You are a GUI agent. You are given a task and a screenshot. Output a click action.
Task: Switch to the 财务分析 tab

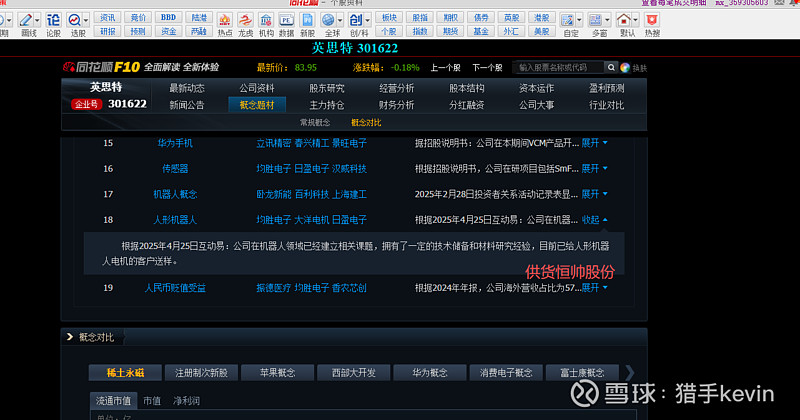[396, 105]
